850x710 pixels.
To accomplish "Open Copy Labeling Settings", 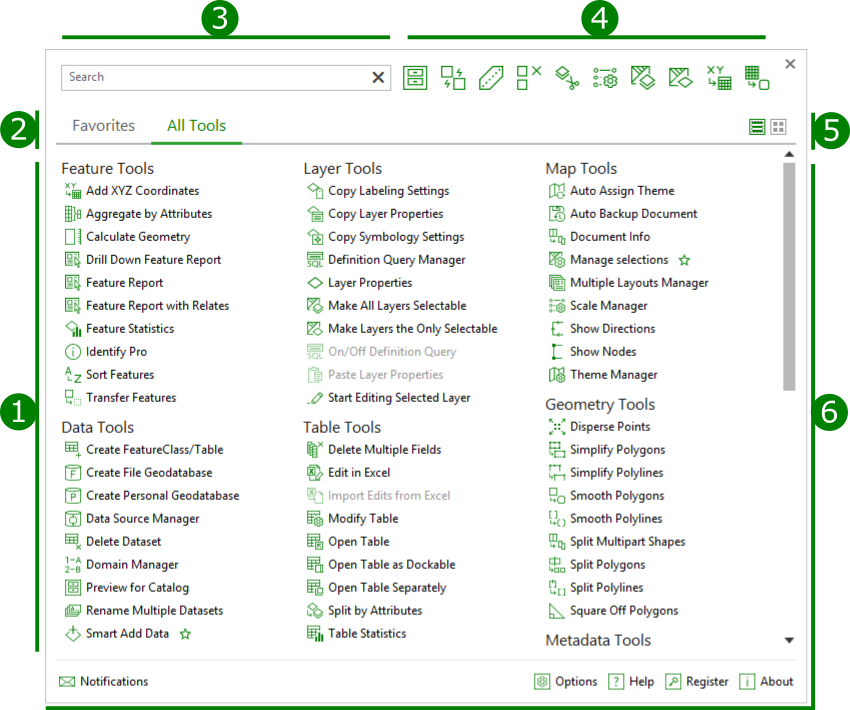I will coord(378,191).
